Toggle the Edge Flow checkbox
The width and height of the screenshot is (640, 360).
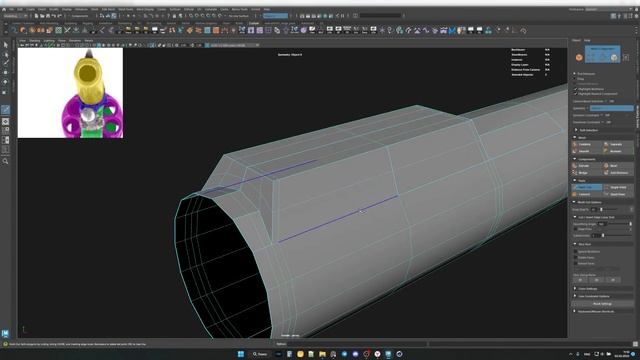[576, 229]
